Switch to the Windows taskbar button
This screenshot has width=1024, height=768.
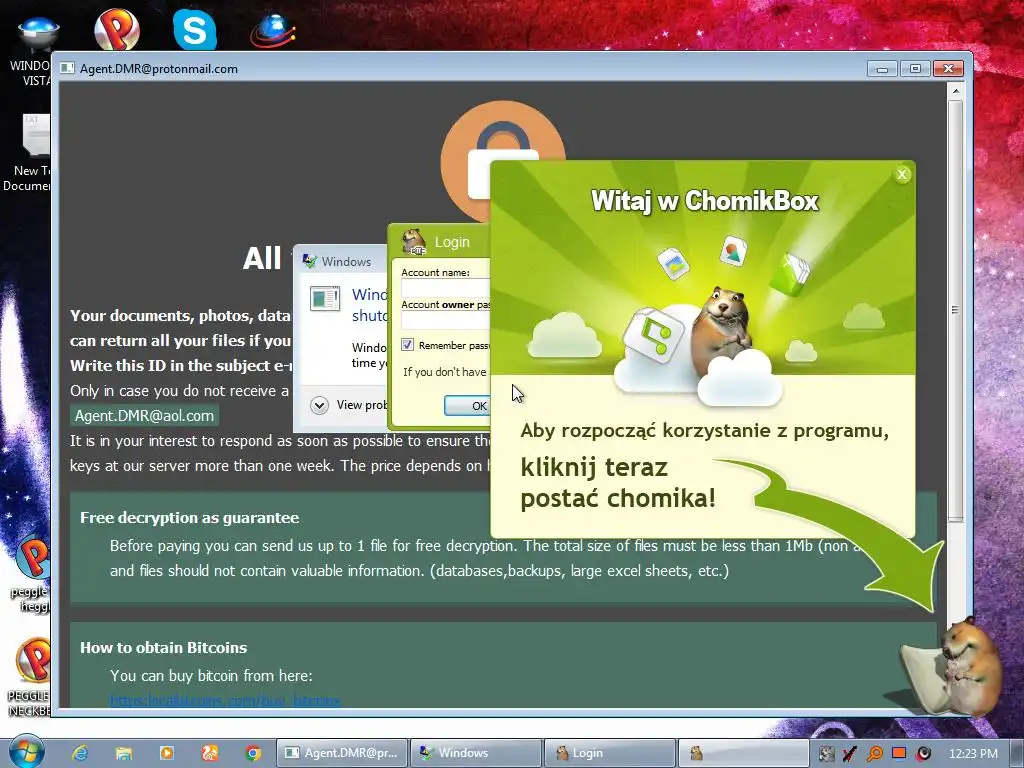476,753
